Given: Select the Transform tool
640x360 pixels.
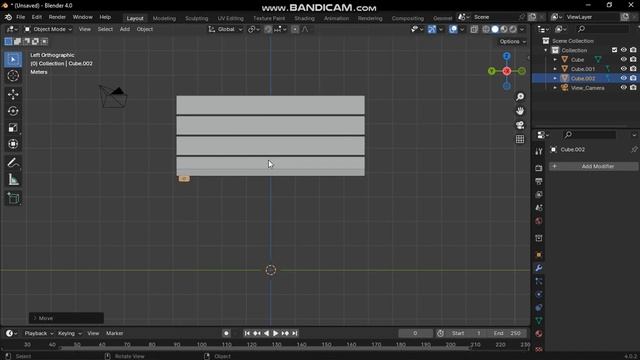Looking at the screenshot, I should 13,144.
